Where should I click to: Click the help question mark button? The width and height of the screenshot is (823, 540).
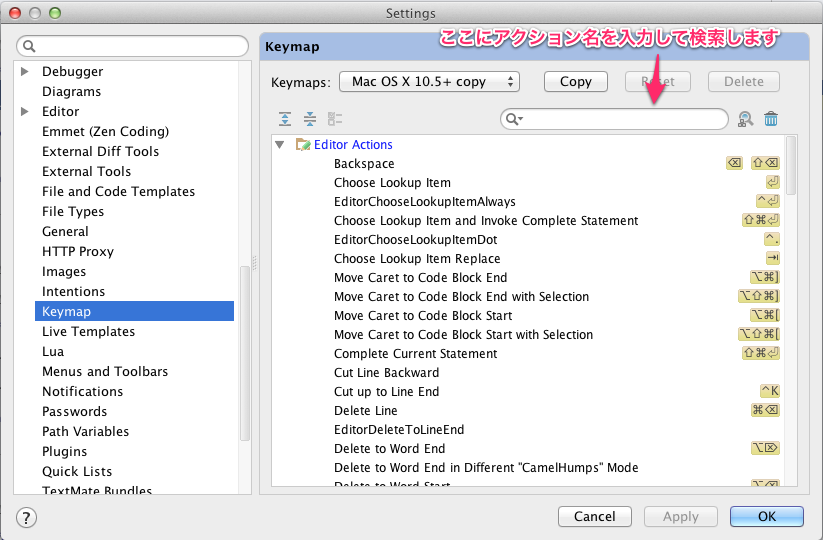click(27, 517)
